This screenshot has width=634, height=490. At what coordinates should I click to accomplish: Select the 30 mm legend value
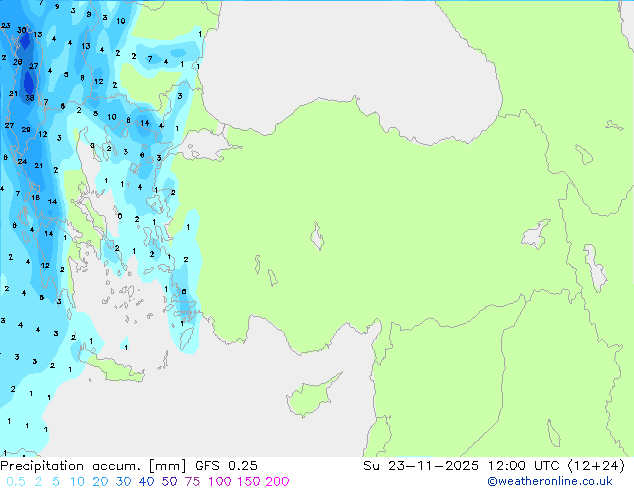click(123, 482)
